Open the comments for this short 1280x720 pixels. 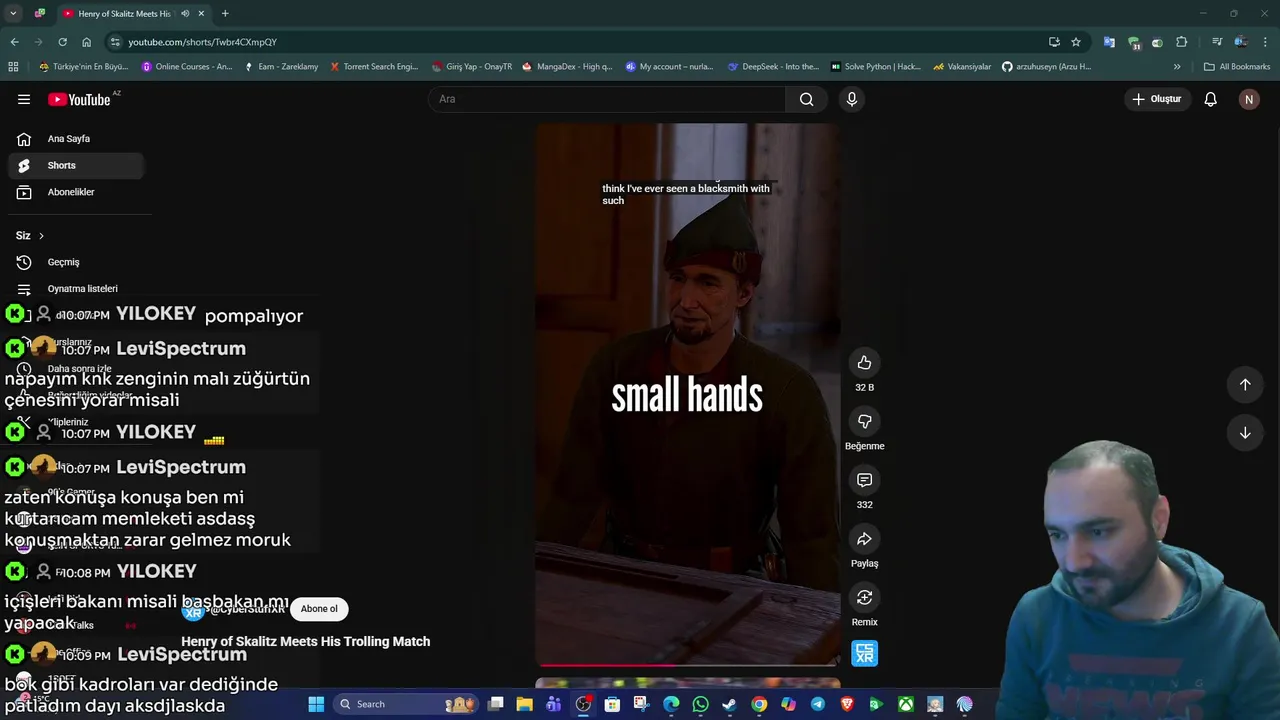(865, 480)
